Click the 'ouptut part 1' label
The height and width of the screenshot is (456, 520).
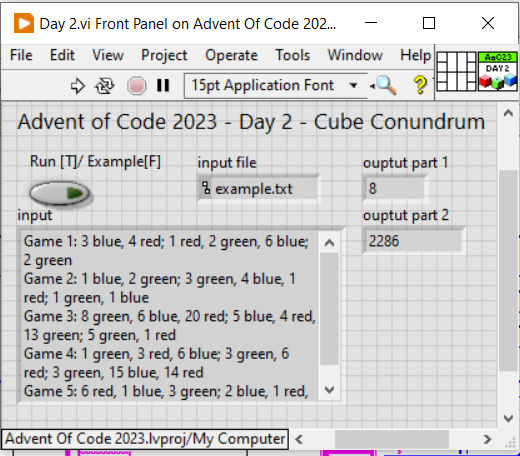(x=405, y=163)
